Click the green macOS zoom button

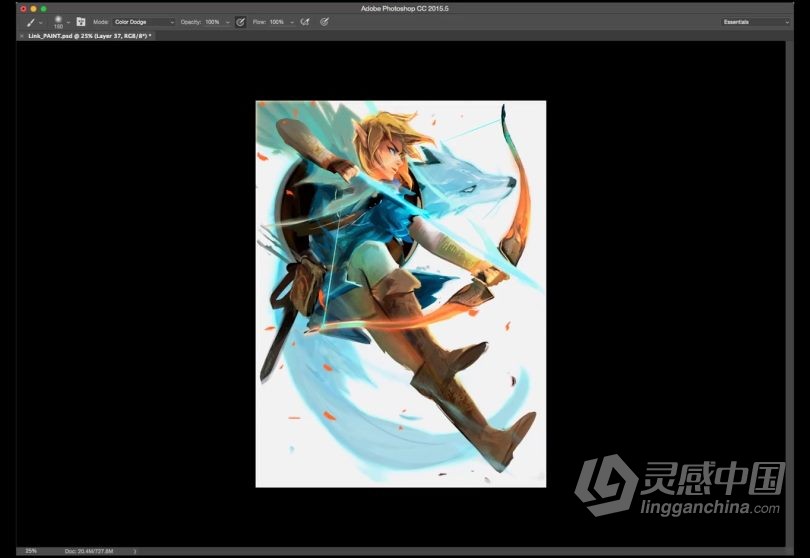43,8
